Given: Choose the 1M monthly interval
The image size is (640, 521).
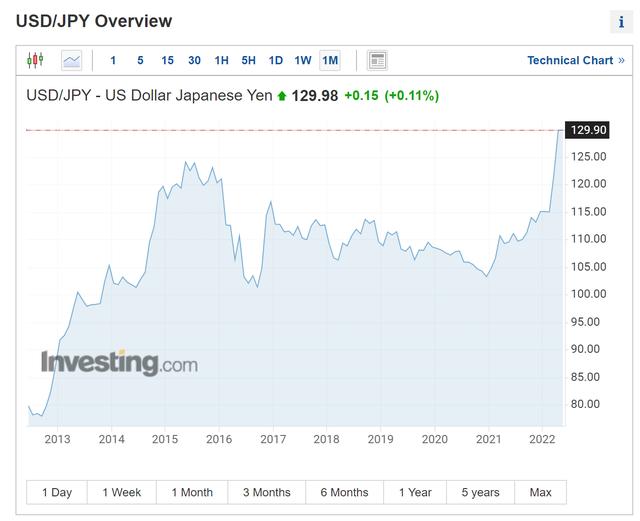Looking at the screenshot, I should pos(330,60).
